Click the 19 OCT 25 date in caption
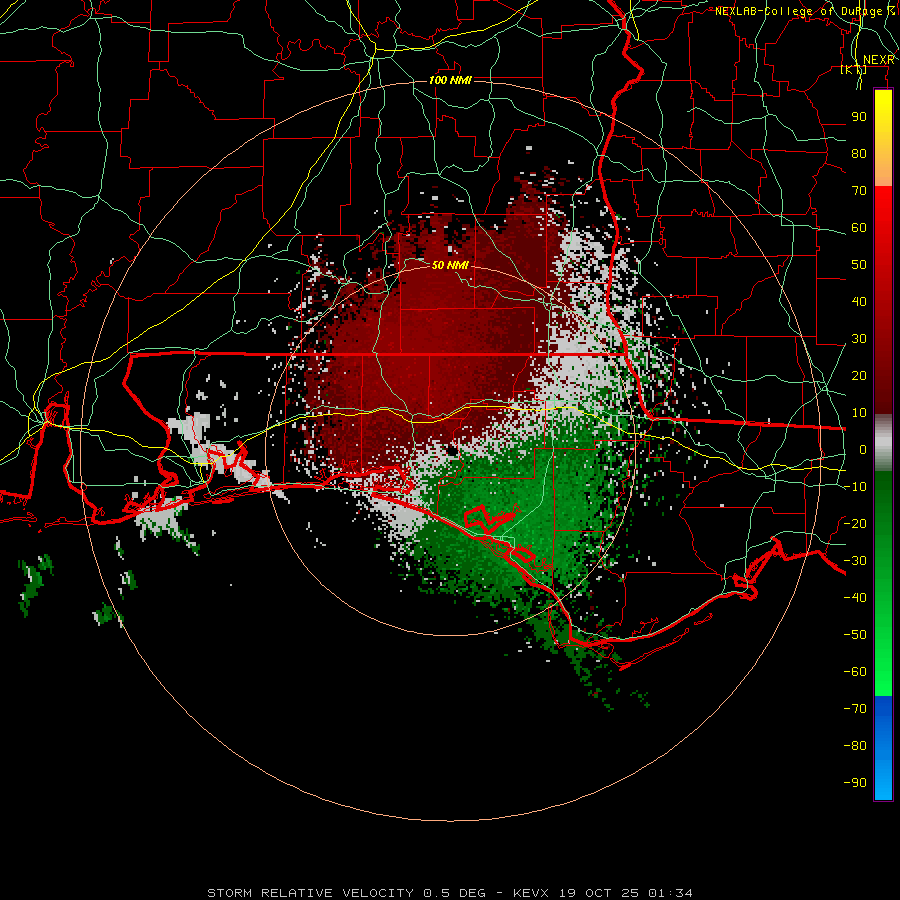 coord(599,893)
